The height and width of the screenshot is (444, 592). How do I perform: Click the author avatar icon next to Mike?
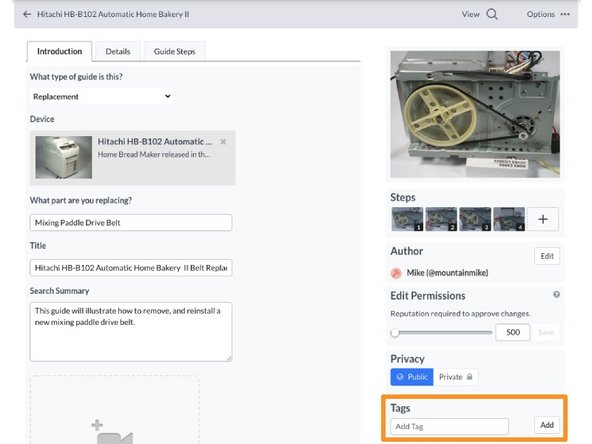pos(396,273)
